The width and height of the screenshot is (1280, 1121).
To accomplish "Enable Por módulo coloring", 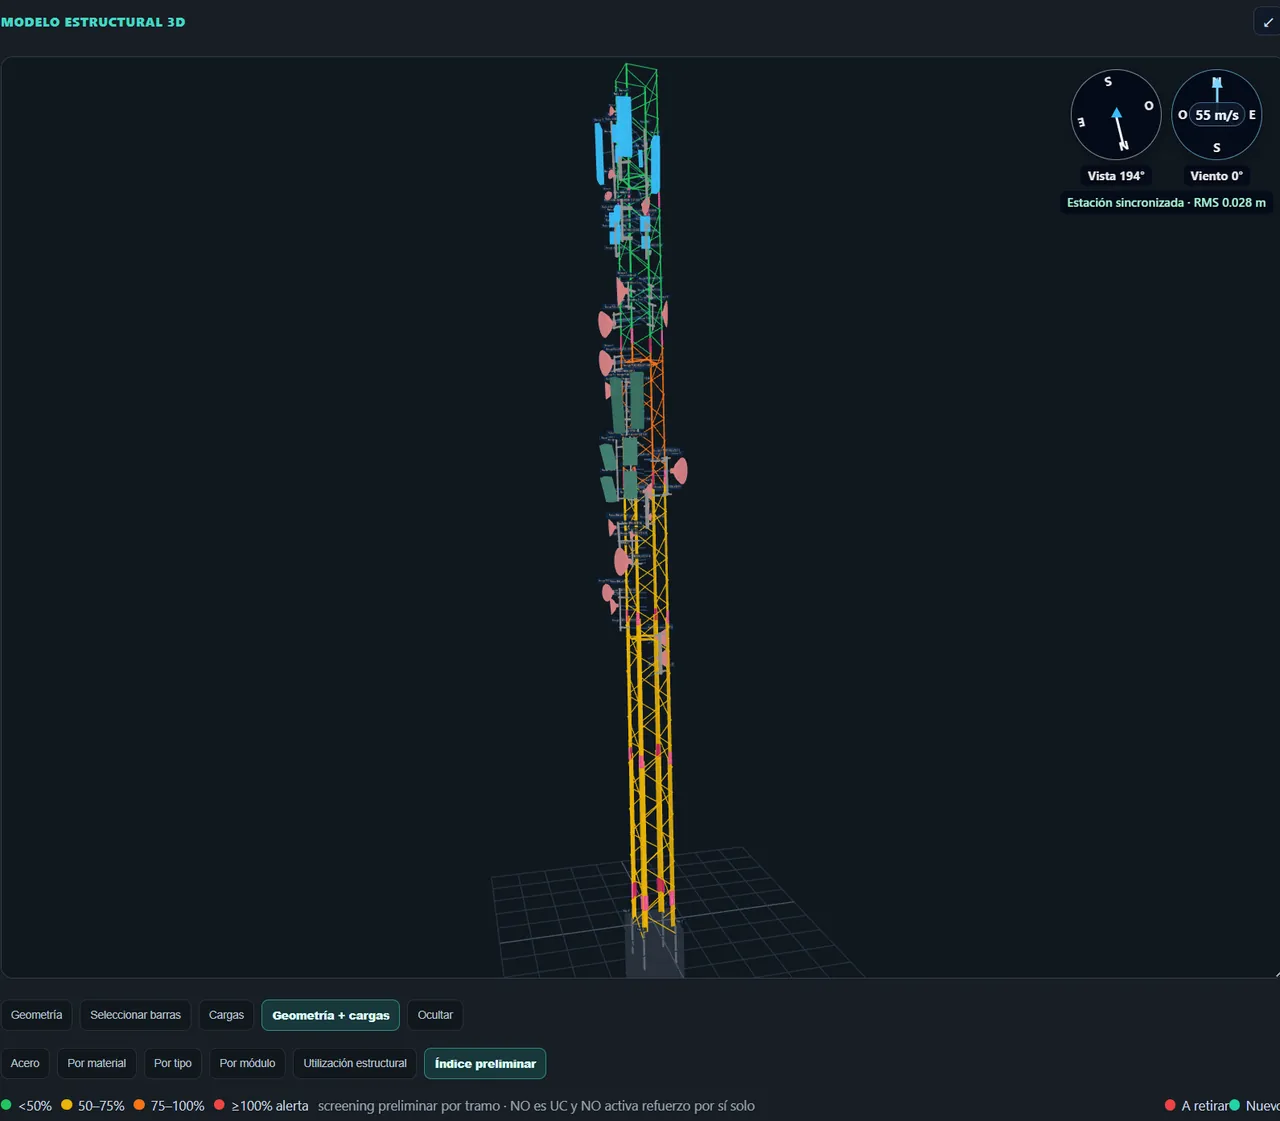I will coord(247,1063).
